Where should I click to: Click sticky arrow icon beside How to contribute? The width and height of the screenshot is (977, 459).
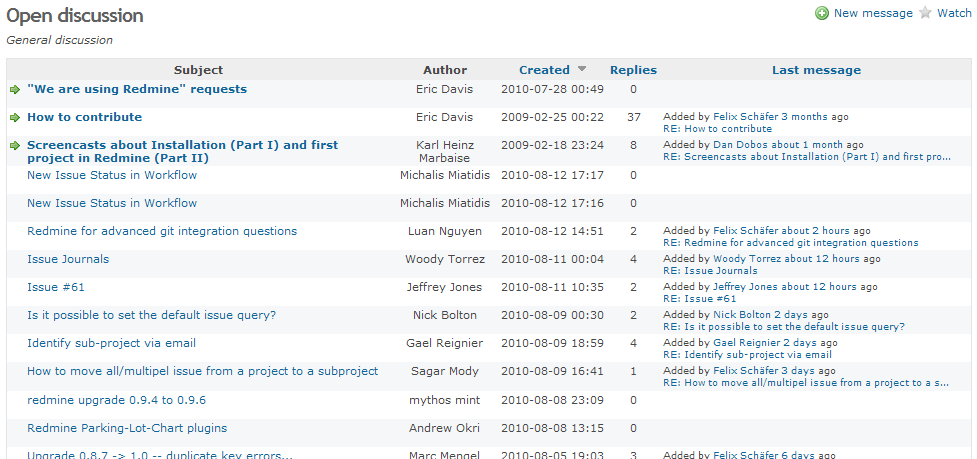pyautogui.click(x=15, y=118)
